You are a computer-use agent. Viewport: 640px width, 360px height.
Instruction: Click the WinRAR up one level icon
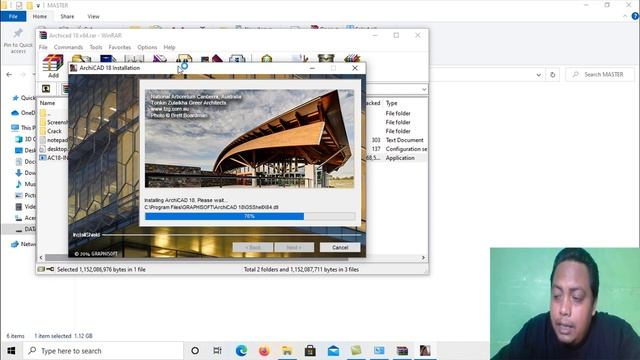coord(46,89)
